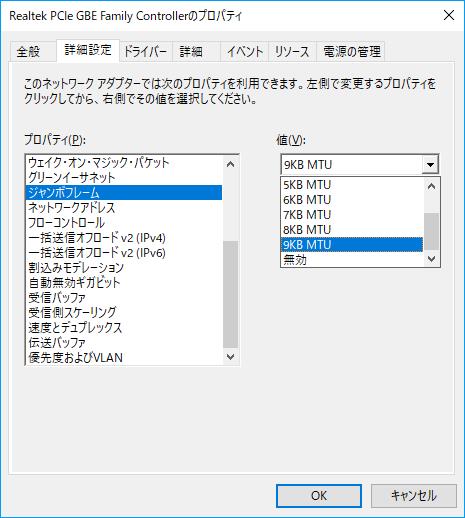Image resolution: width=465 pixels, height=518 pixels.
Task: Select 5KB MTU from the value list
Action: [352, 185]
